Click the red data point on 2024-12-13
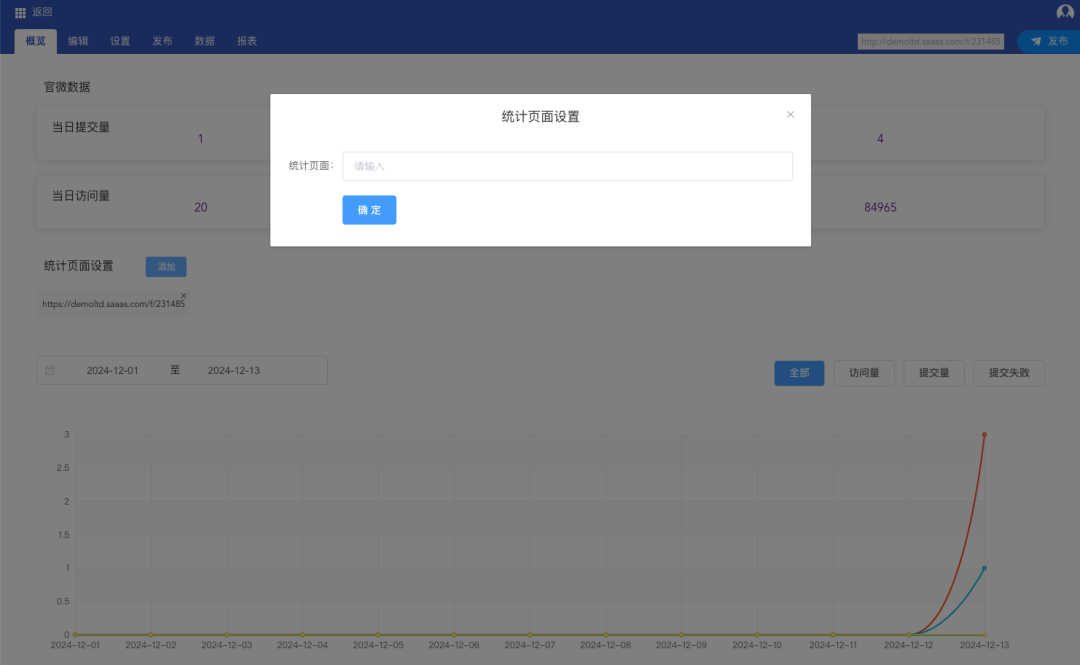This screenshot has height=665, width=1080. (984, 435)
